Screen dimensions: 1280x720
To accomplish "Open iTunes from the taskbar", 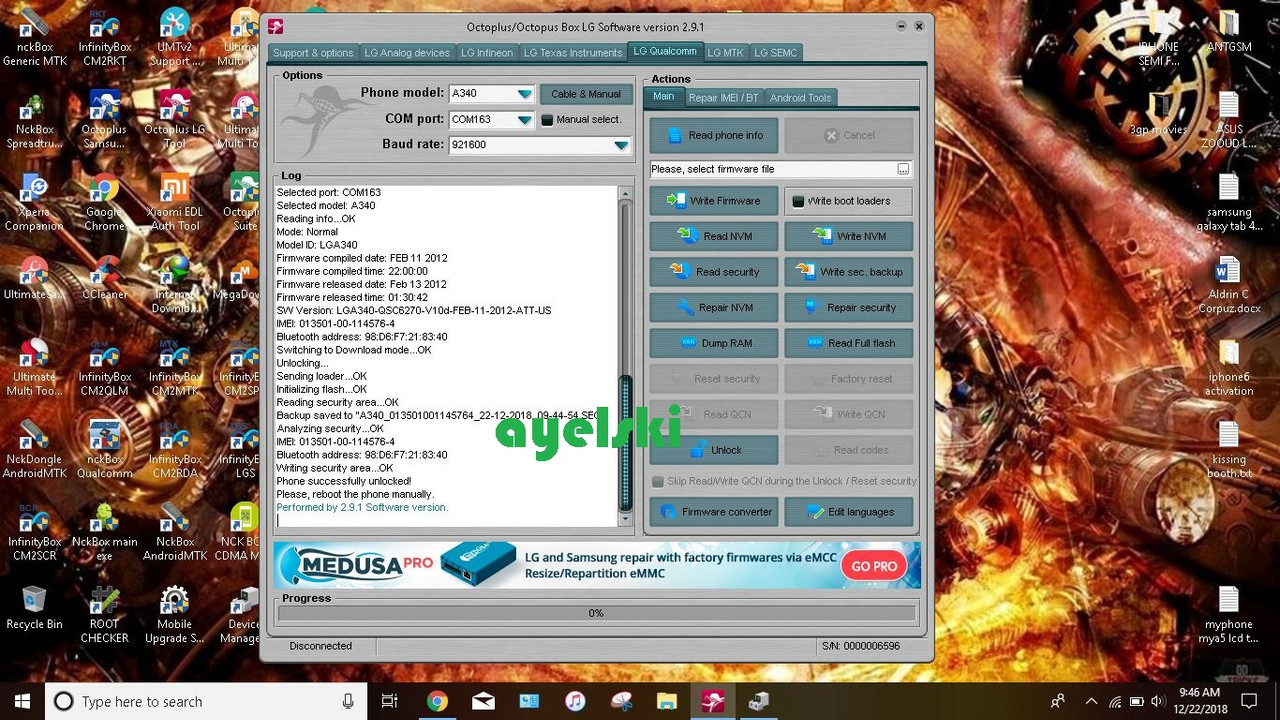I will [x=575, y=701].
